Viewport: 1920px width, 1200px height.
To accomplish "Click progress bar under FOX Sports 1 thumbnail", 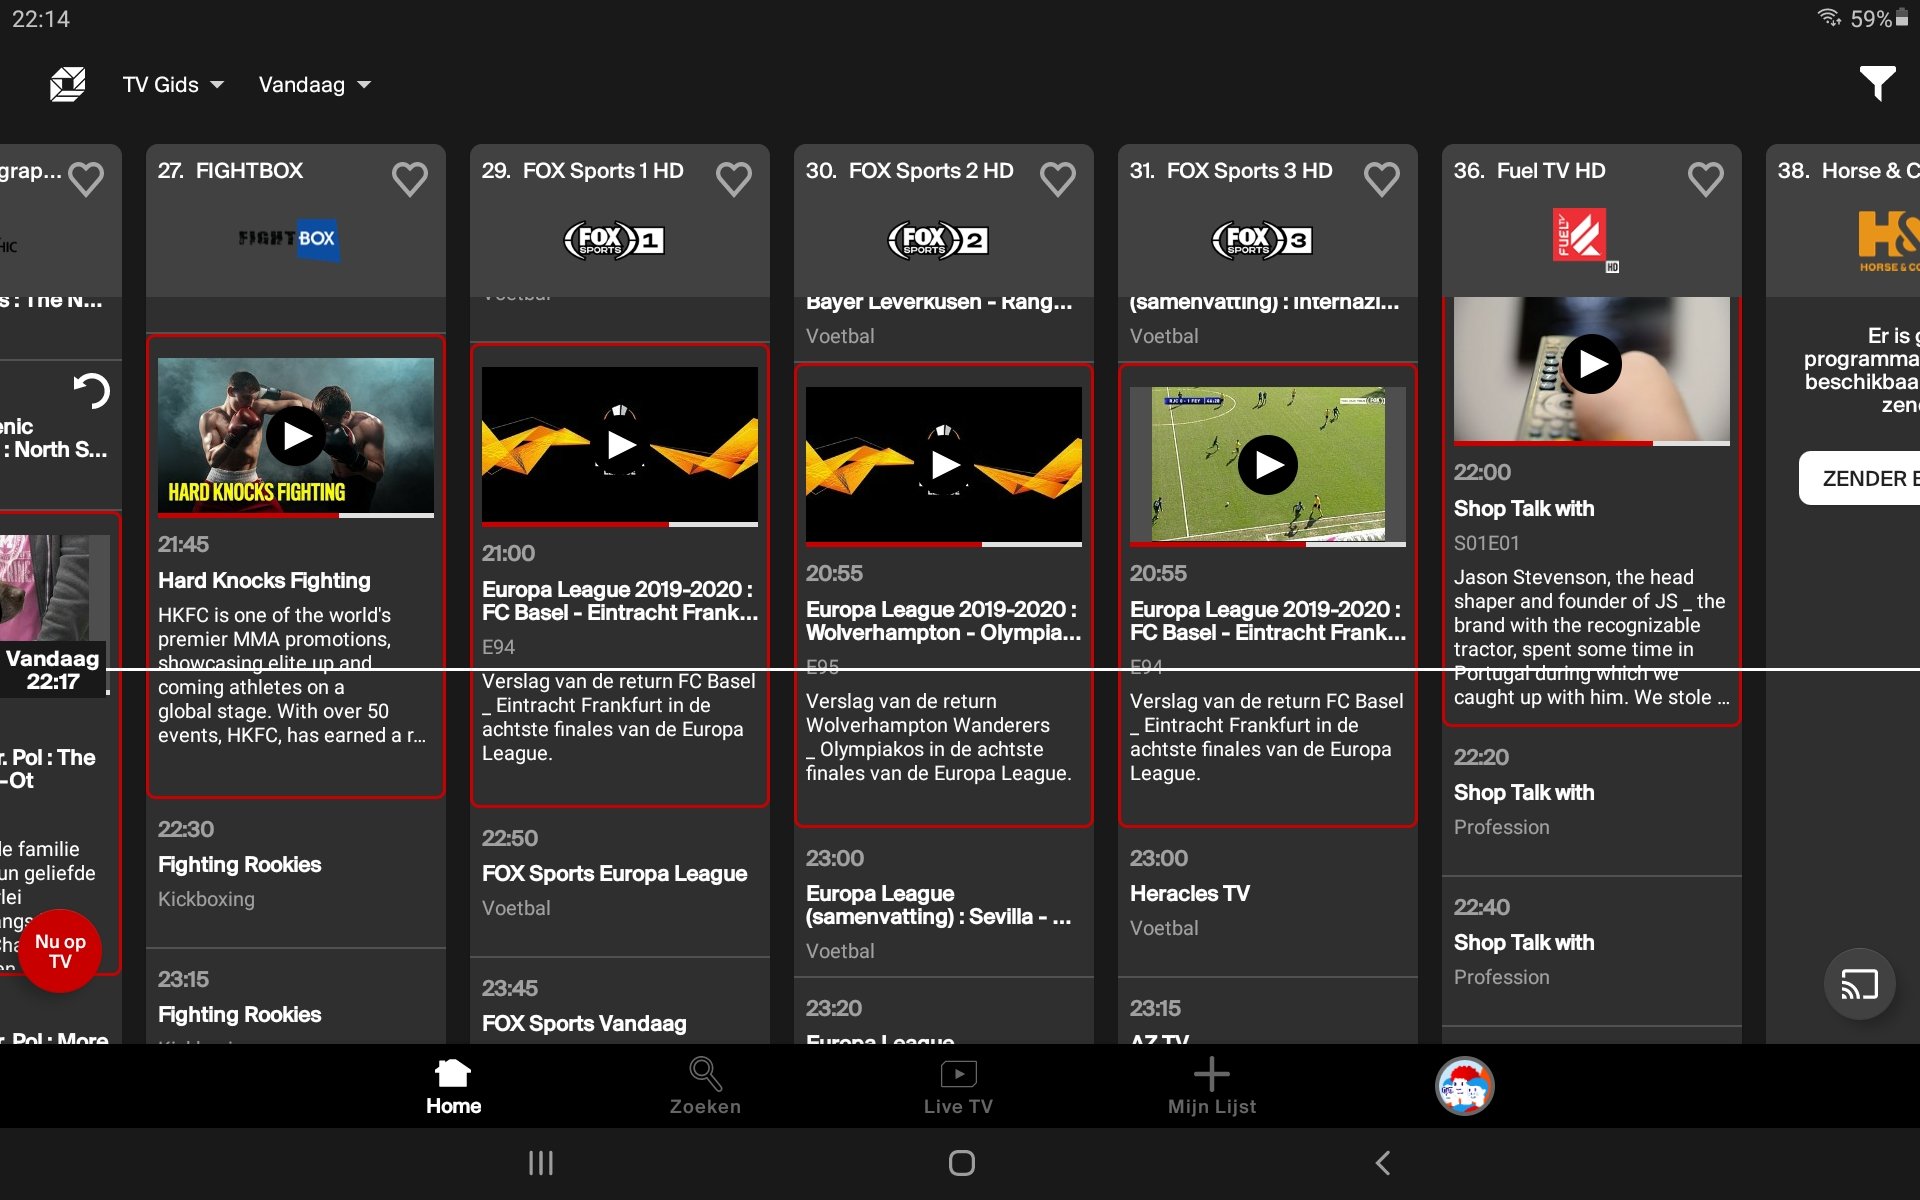I will point(620,524).
